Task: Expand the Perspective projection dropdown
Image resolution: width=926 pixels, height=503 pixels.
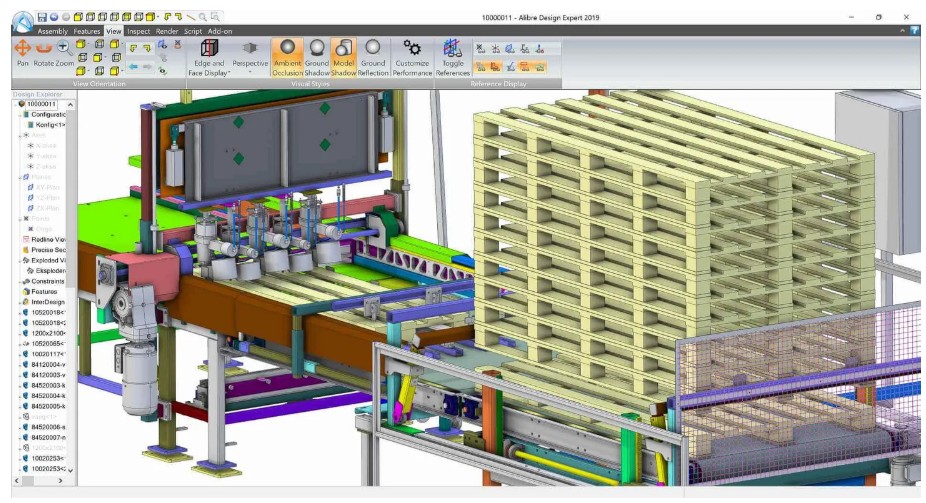Action: (x=249, y=55)
